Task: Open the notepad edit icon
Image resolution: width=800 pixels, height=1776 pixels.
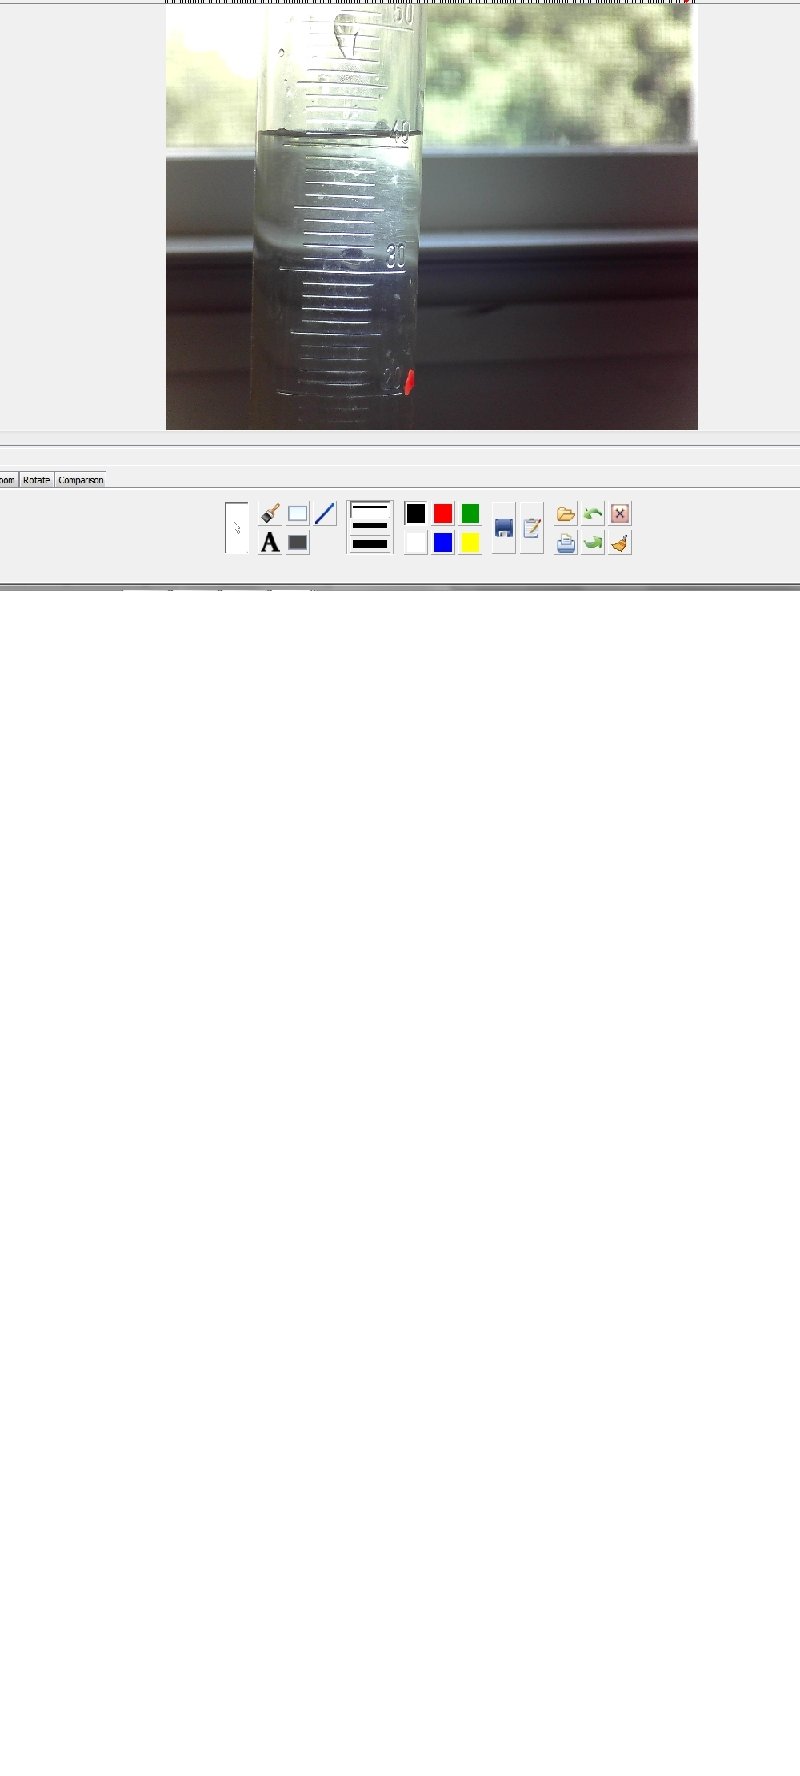Action: coord(532,528)
